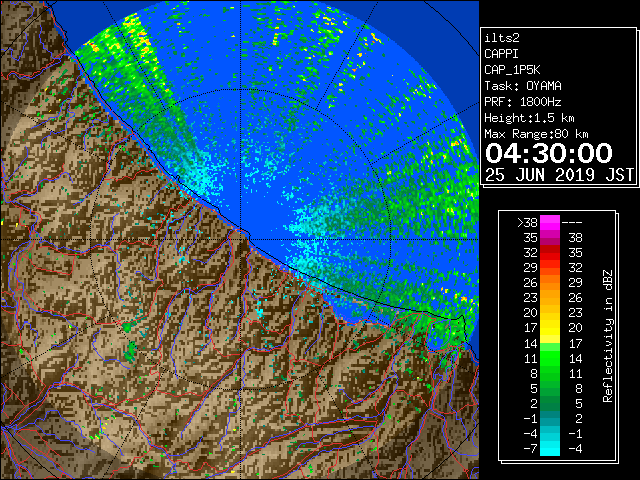Screen dimensions: 640x480
Task: Click the 04:30:00 timestamp
Action: point(549,153)
